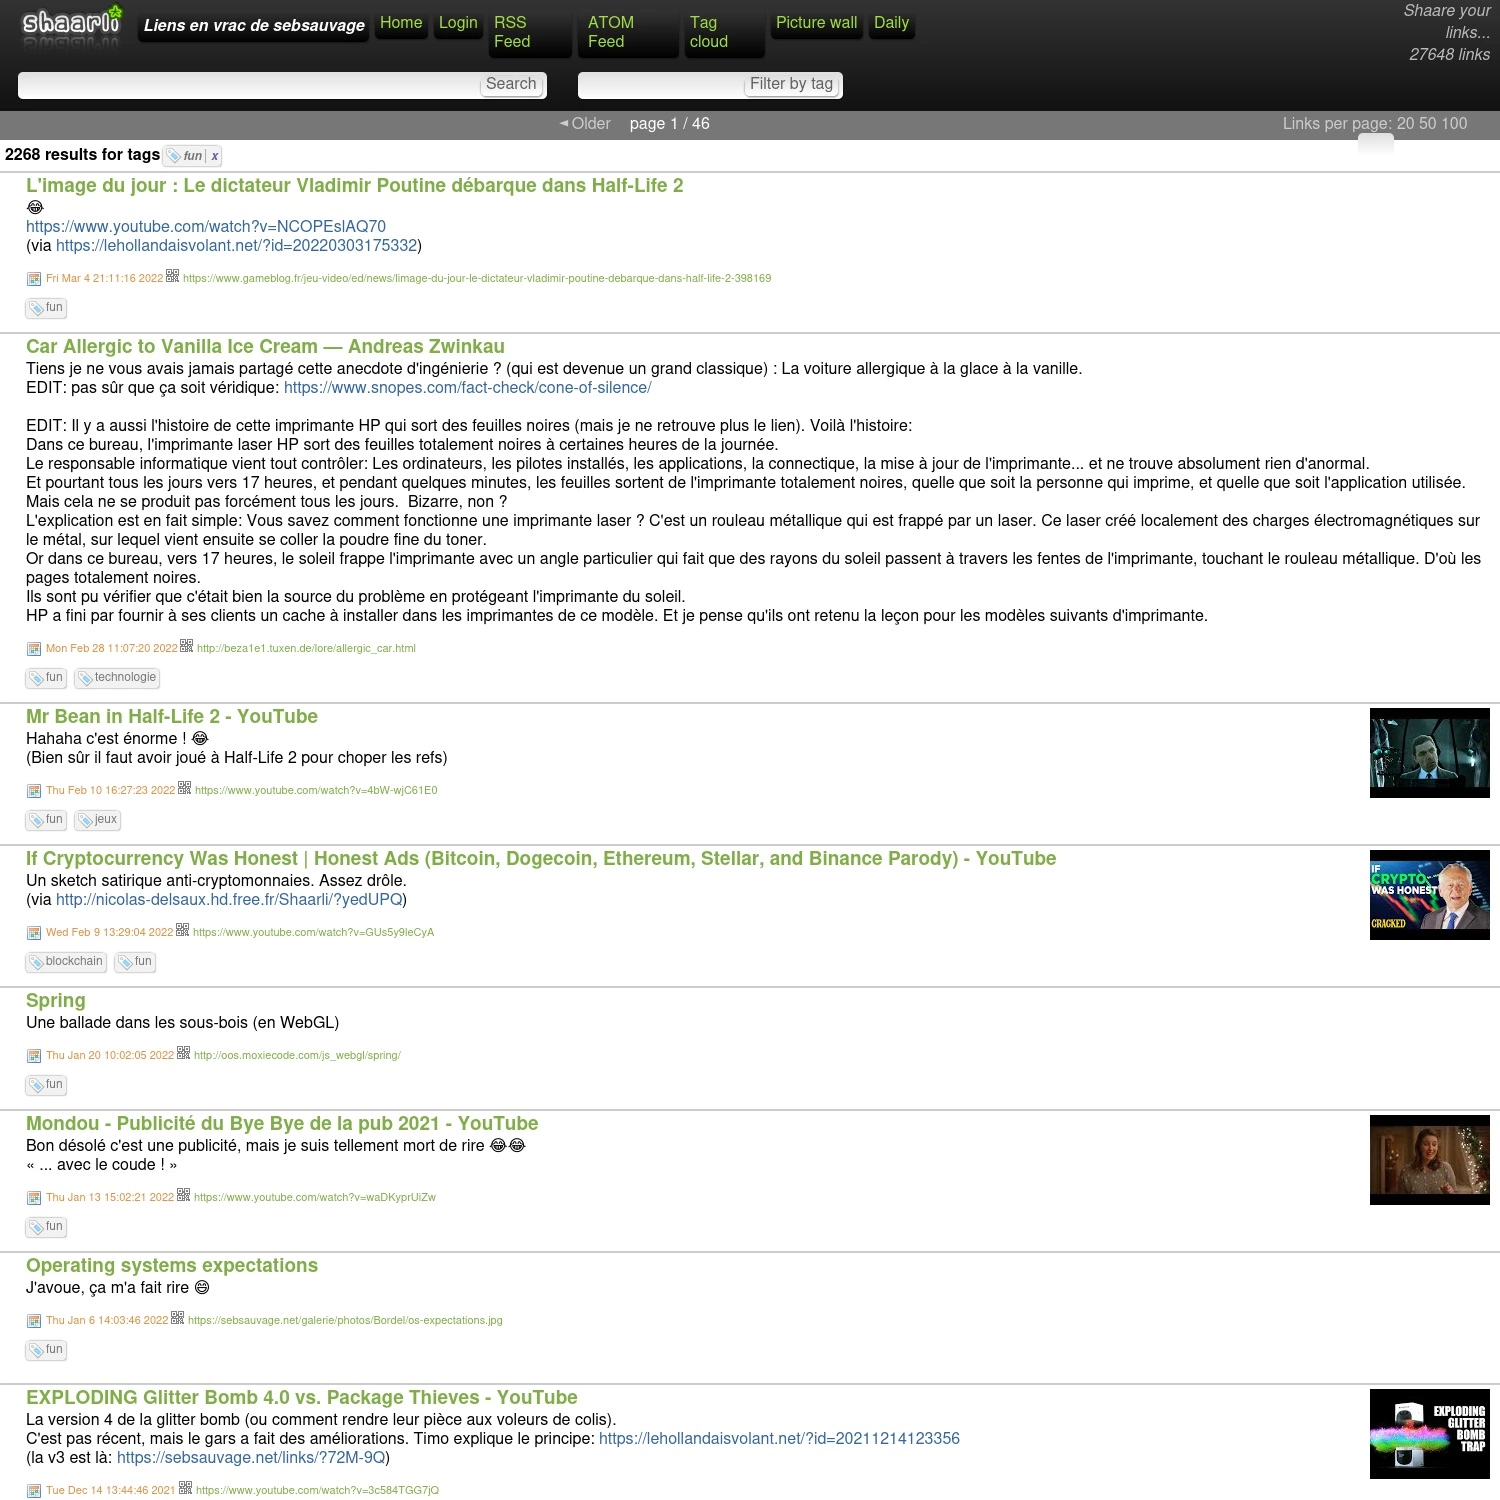Open QR code icon for Car Allergic post
This screenshot has height=1500, width=1500.
pyautogui.click(x=187, y=646)
